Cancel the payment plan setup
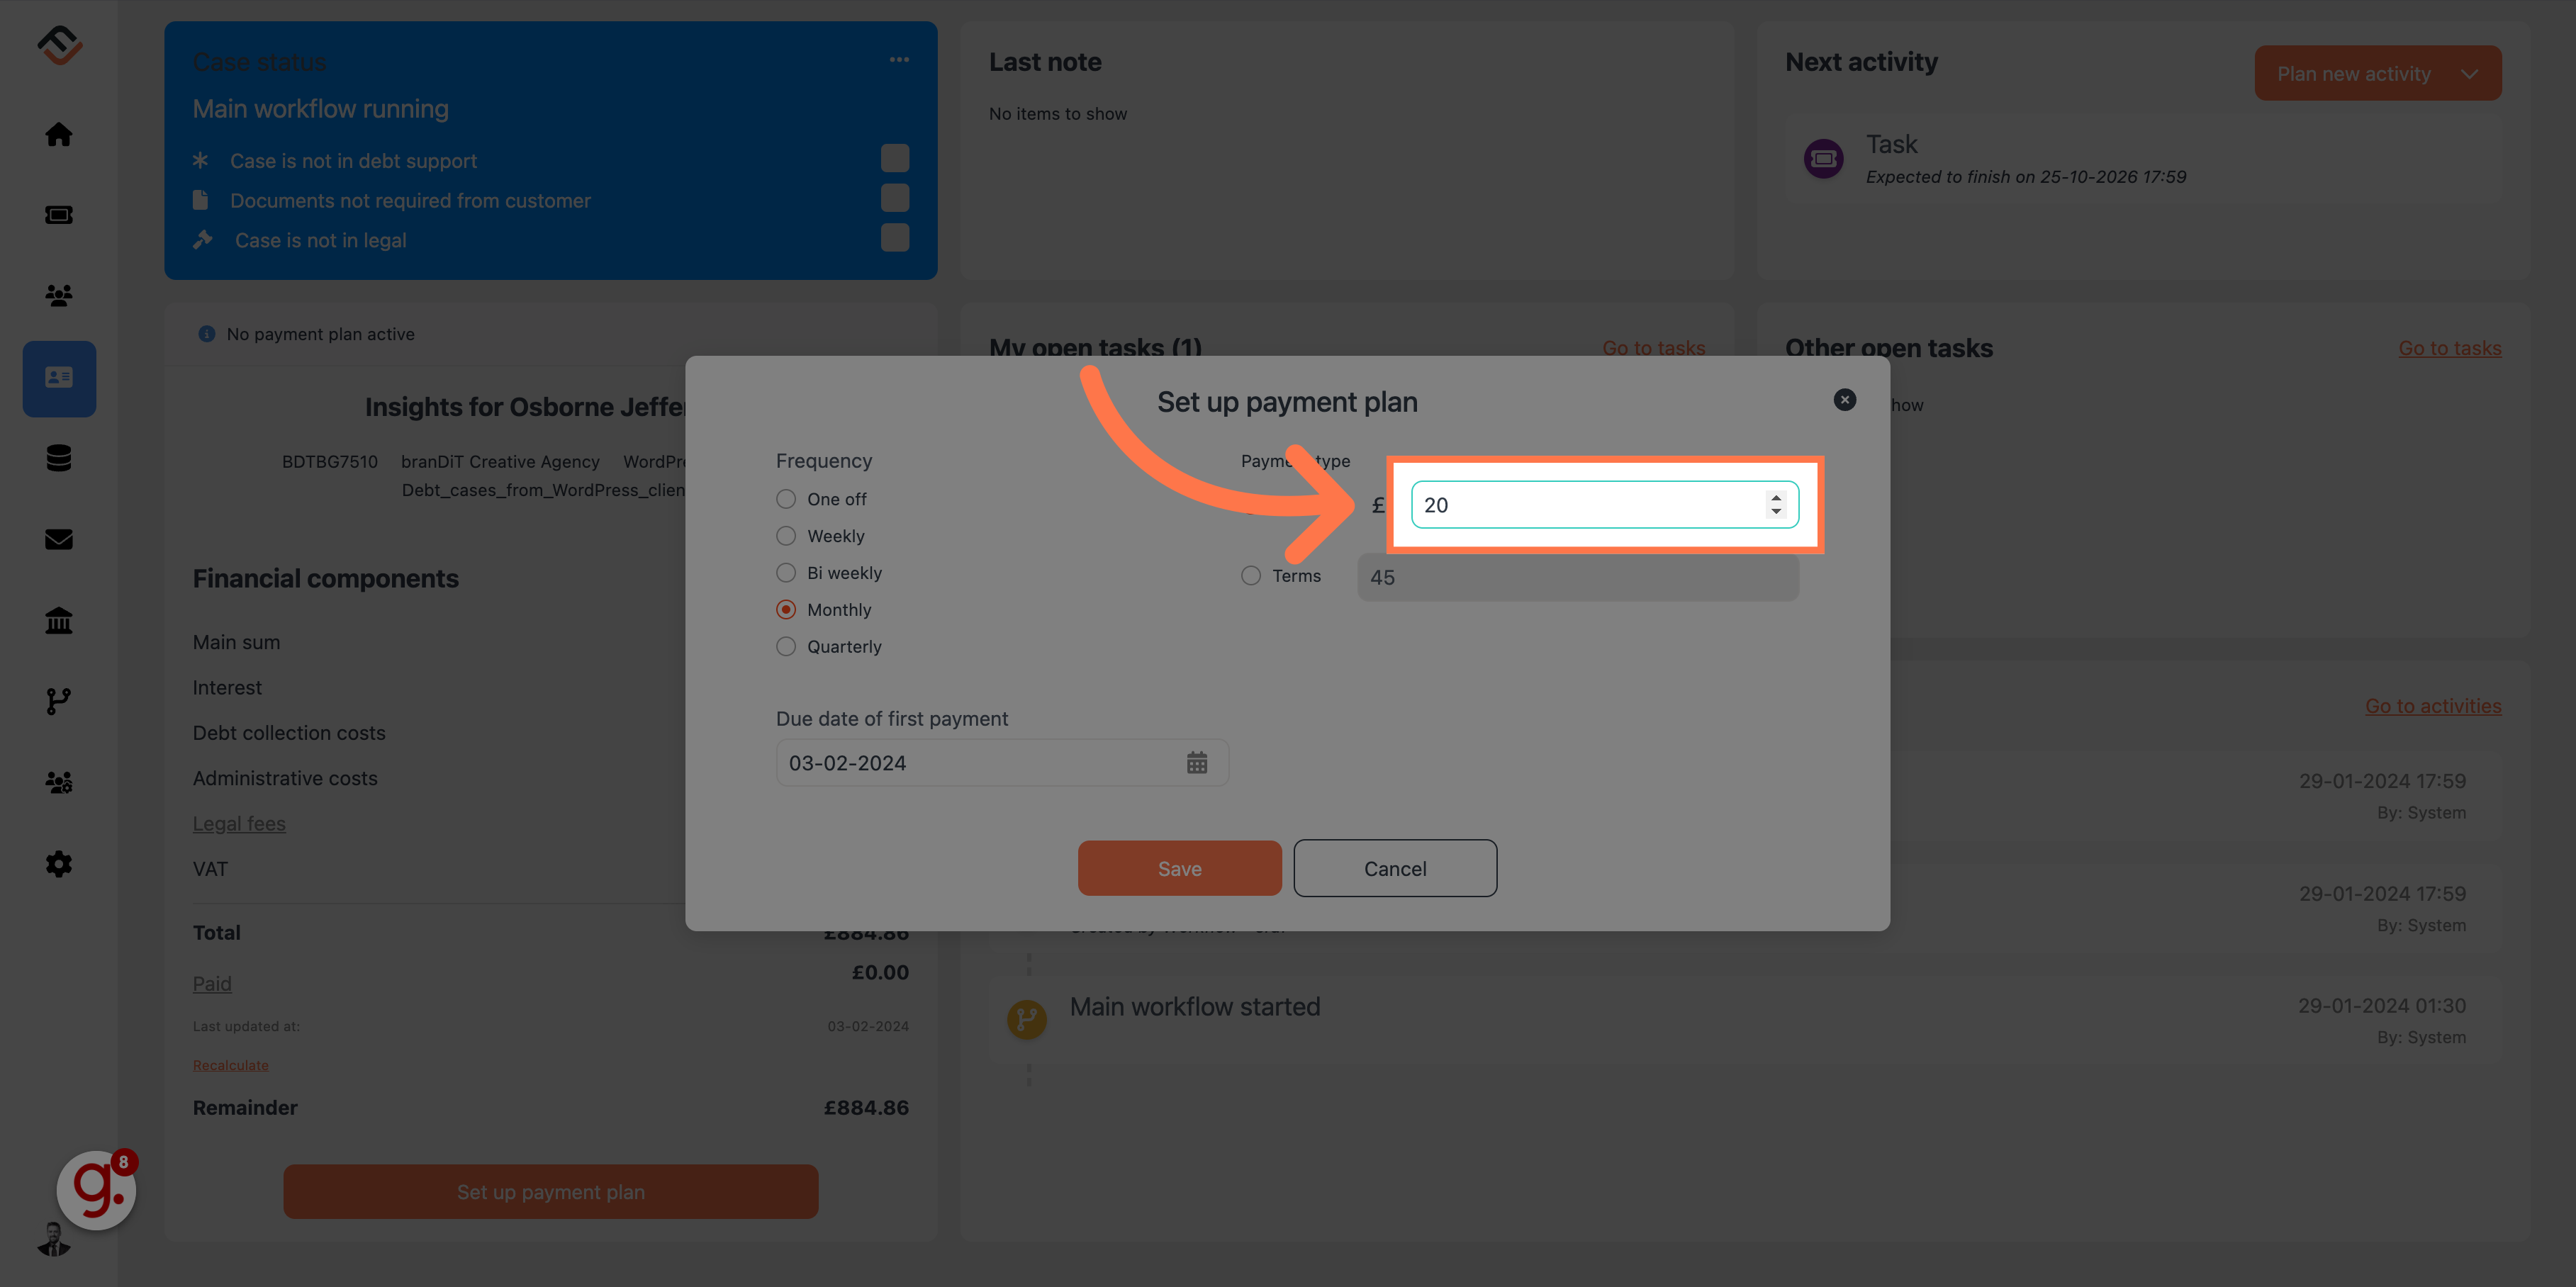2576x1287 pixels. click(1395, 867)
